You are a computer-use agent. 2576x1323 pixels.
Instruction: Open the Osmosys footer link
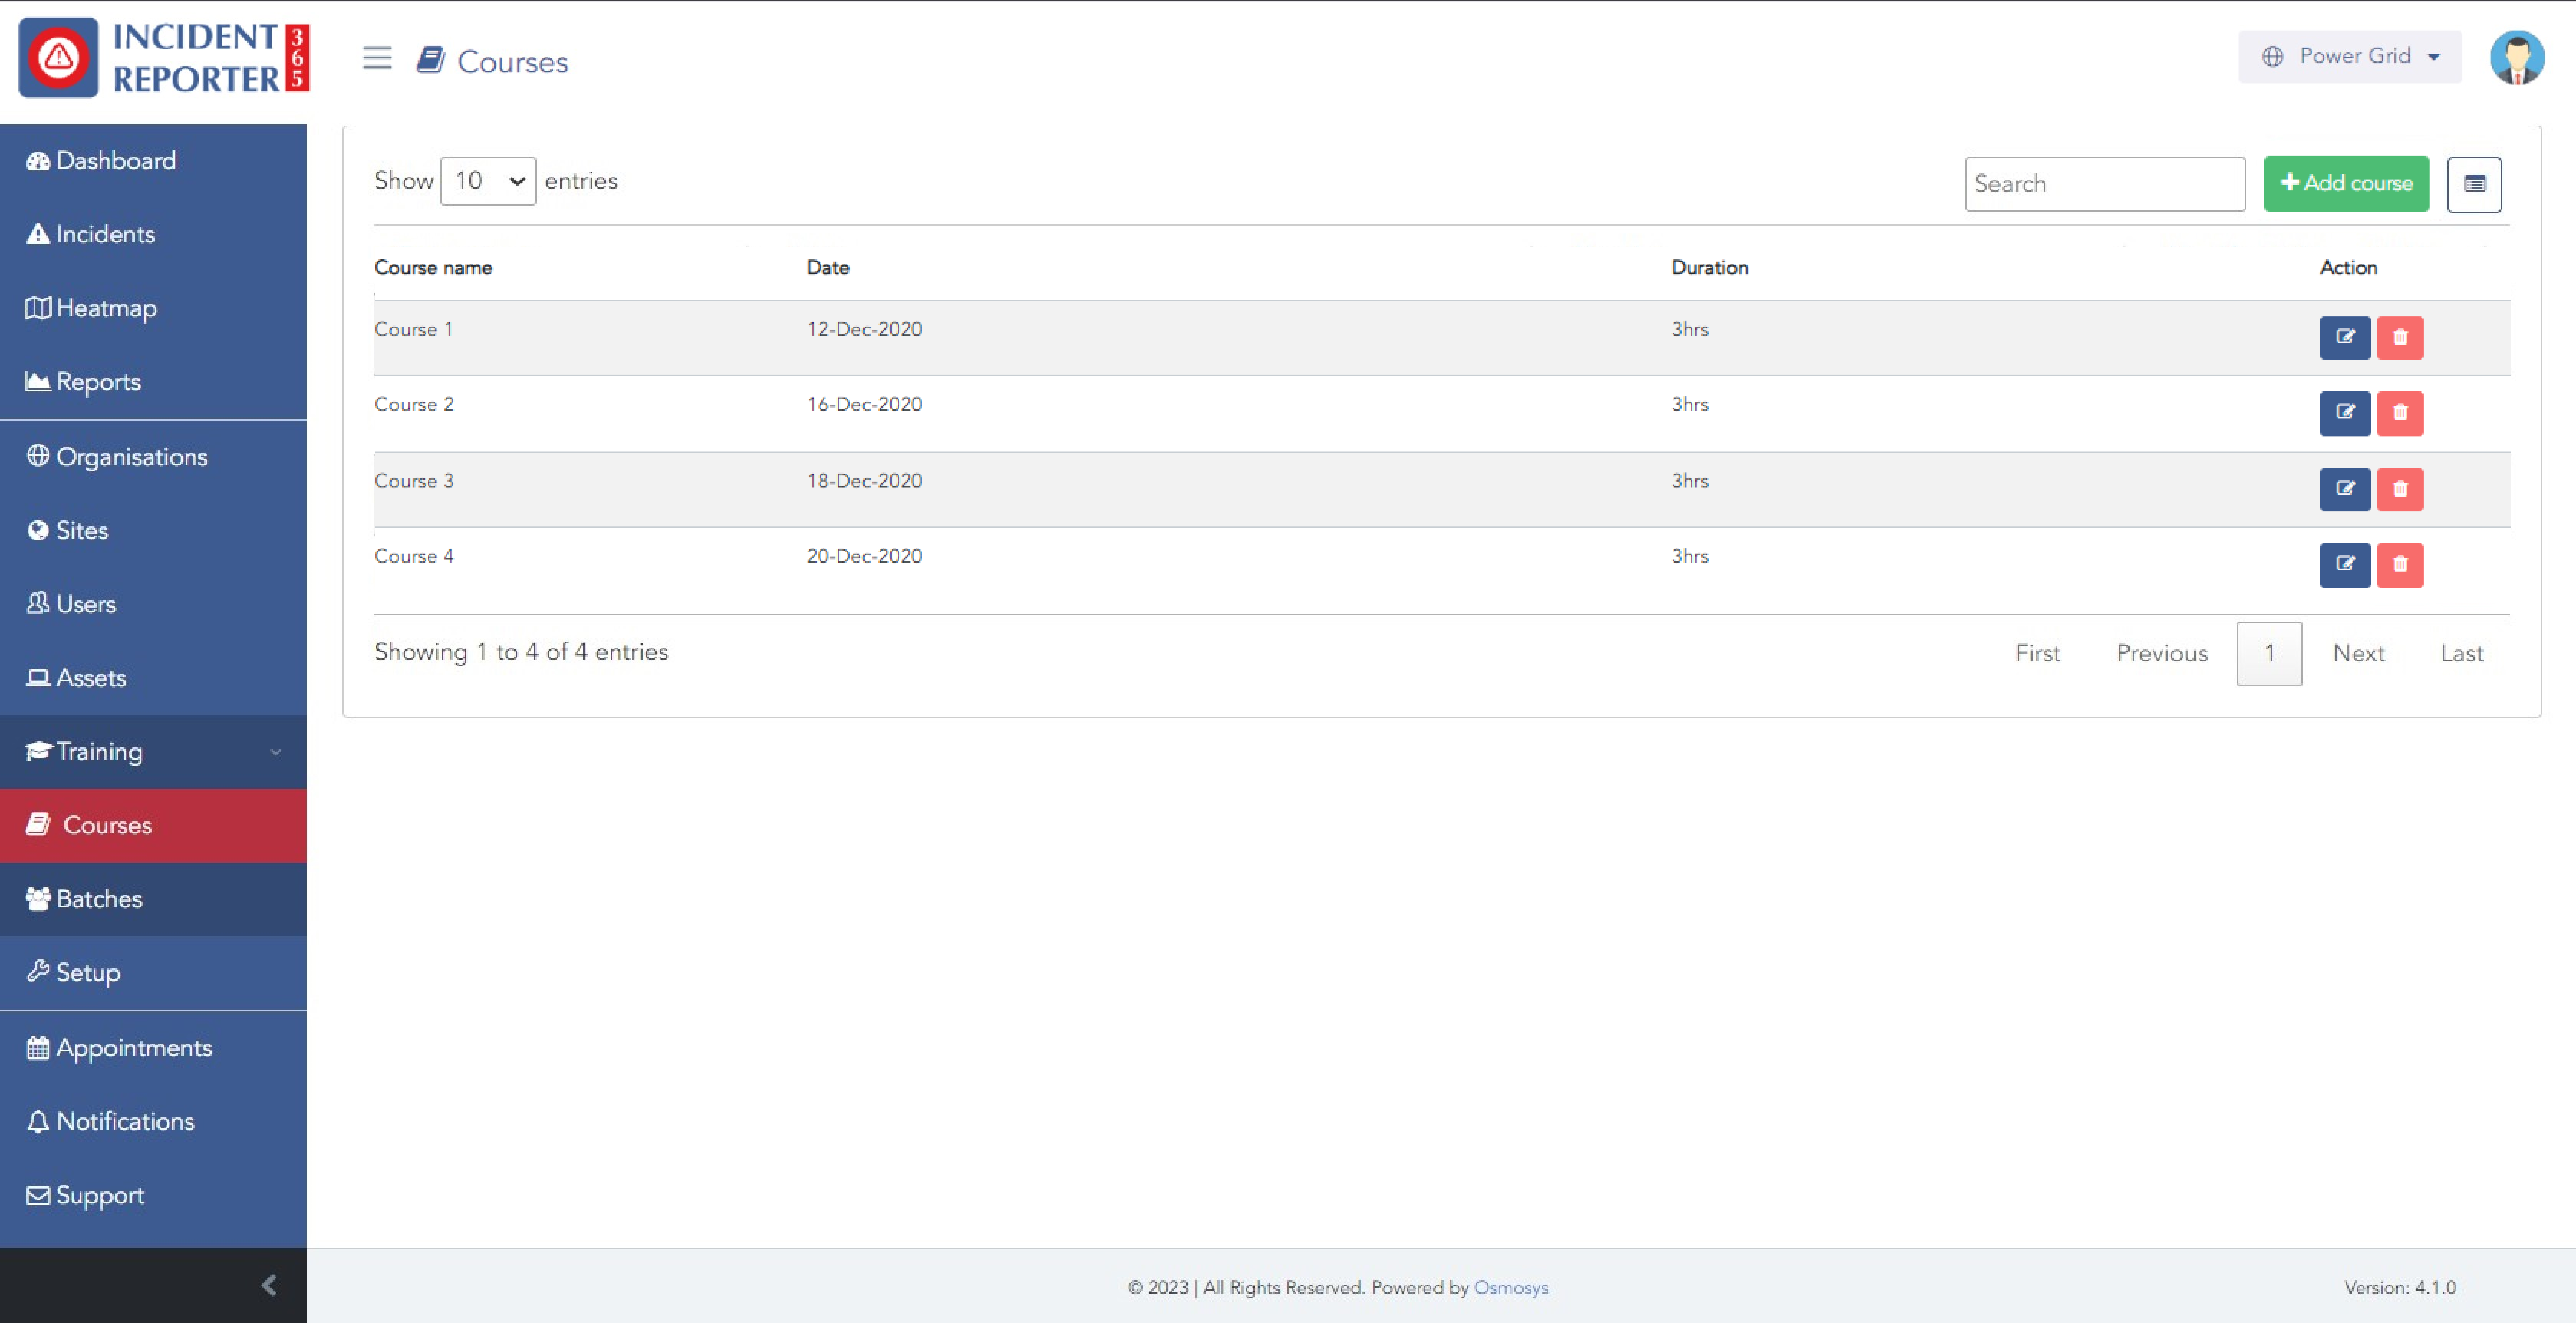[1510, 1287]
